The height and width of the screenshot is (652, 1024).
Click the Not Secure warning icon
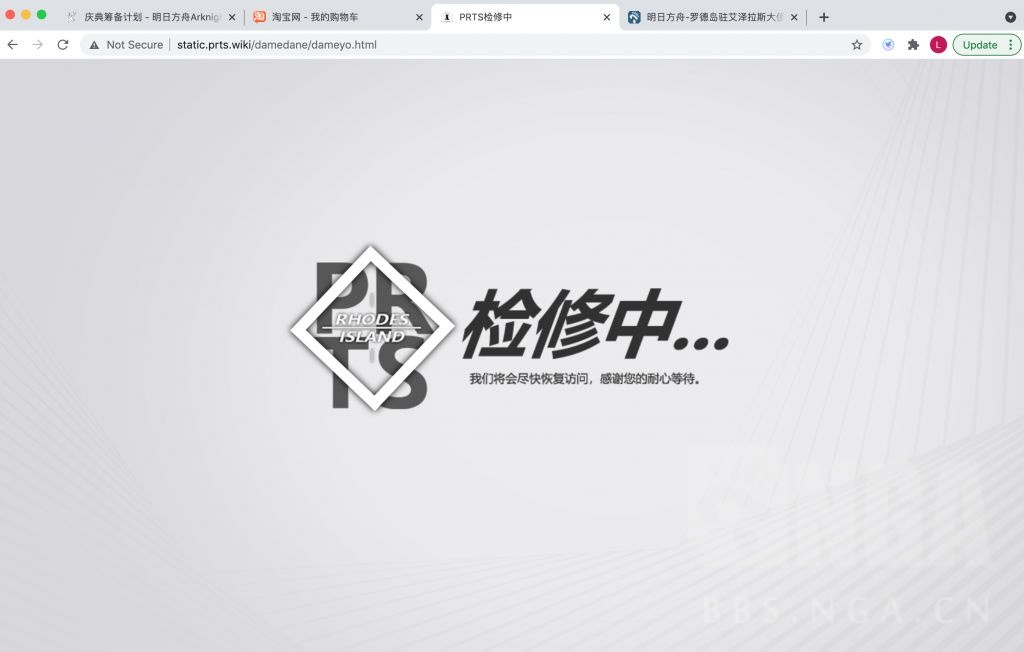93,44
